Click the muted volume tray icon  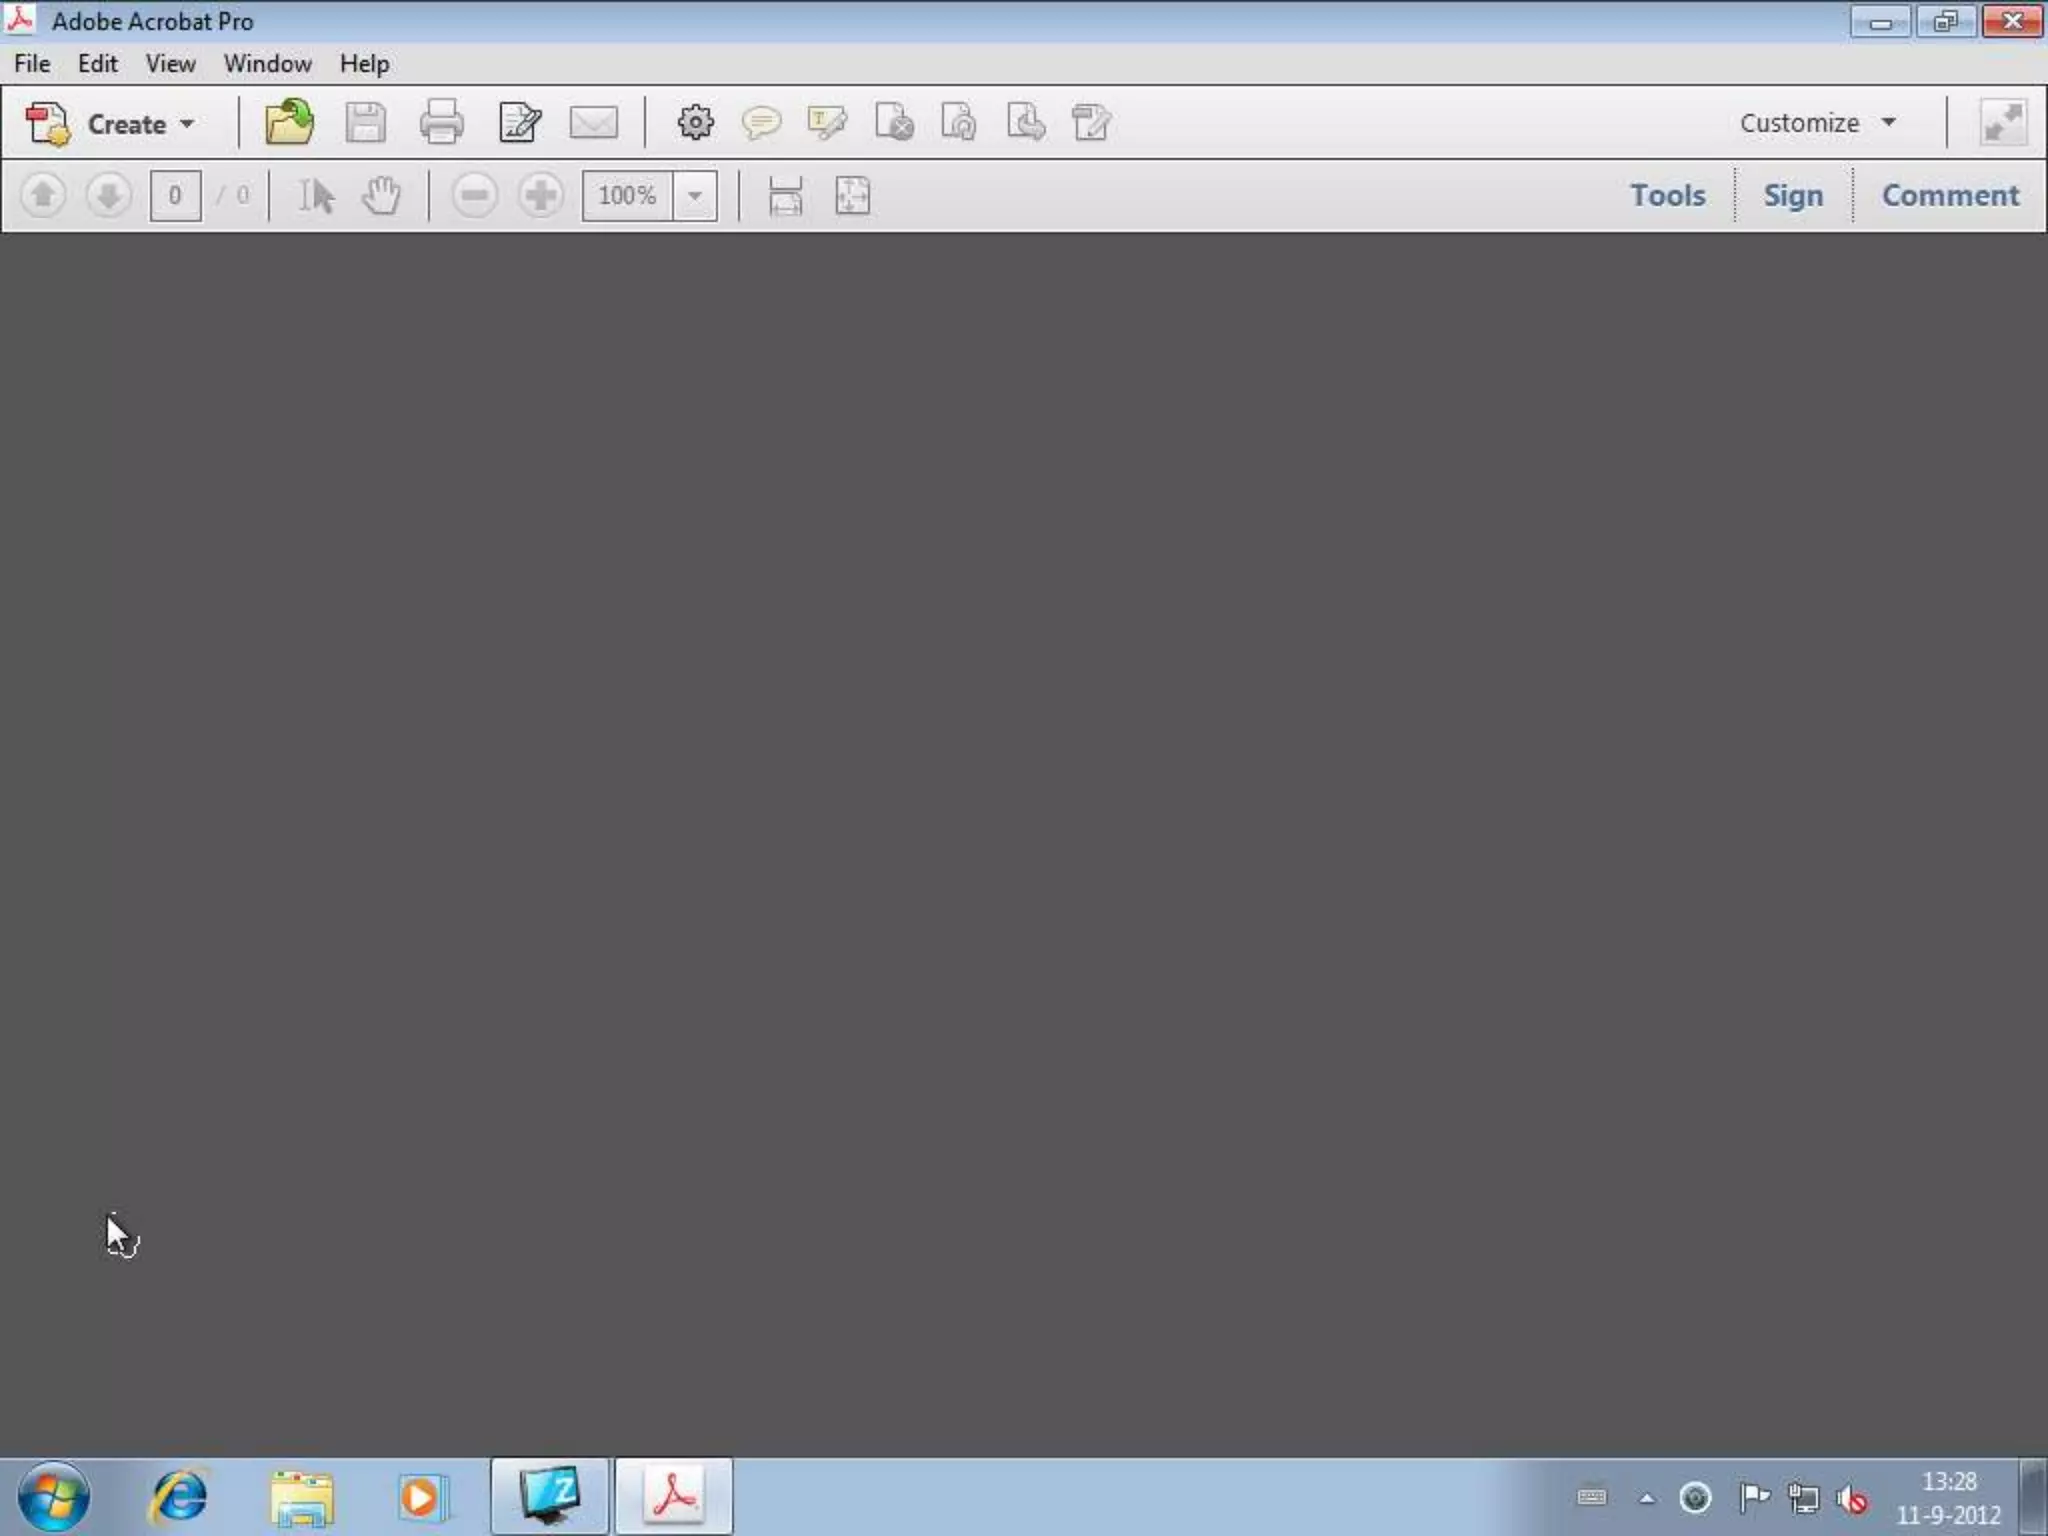coord(1853,1499)
